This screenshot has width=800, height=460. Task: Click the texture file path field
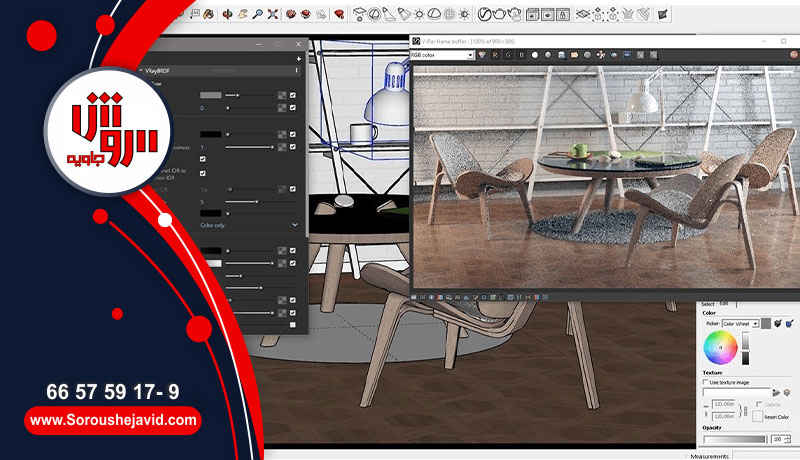pos(737,393)
